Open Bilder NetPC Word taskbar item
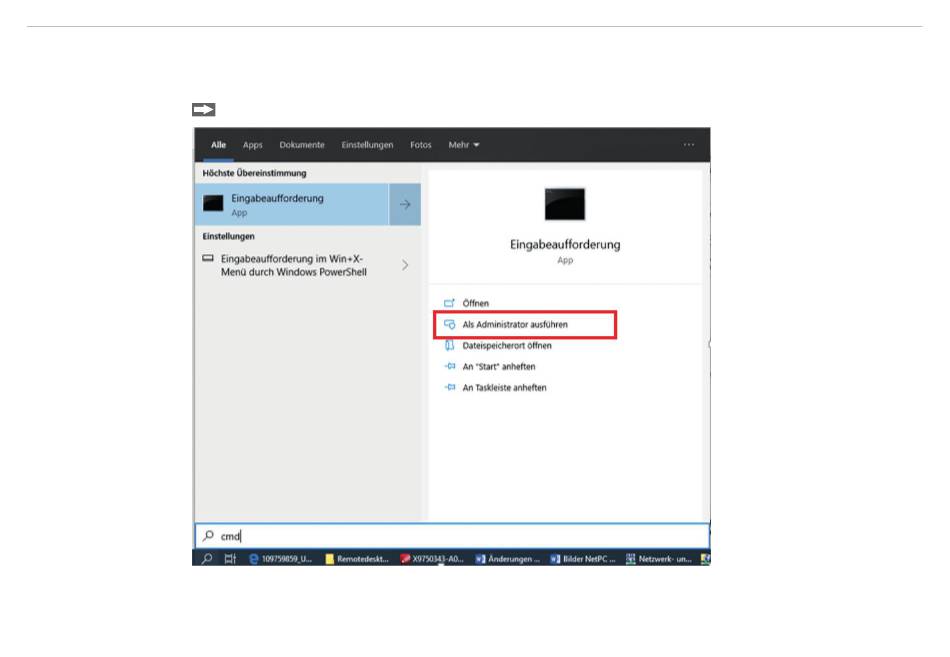 tap(582, 559)
